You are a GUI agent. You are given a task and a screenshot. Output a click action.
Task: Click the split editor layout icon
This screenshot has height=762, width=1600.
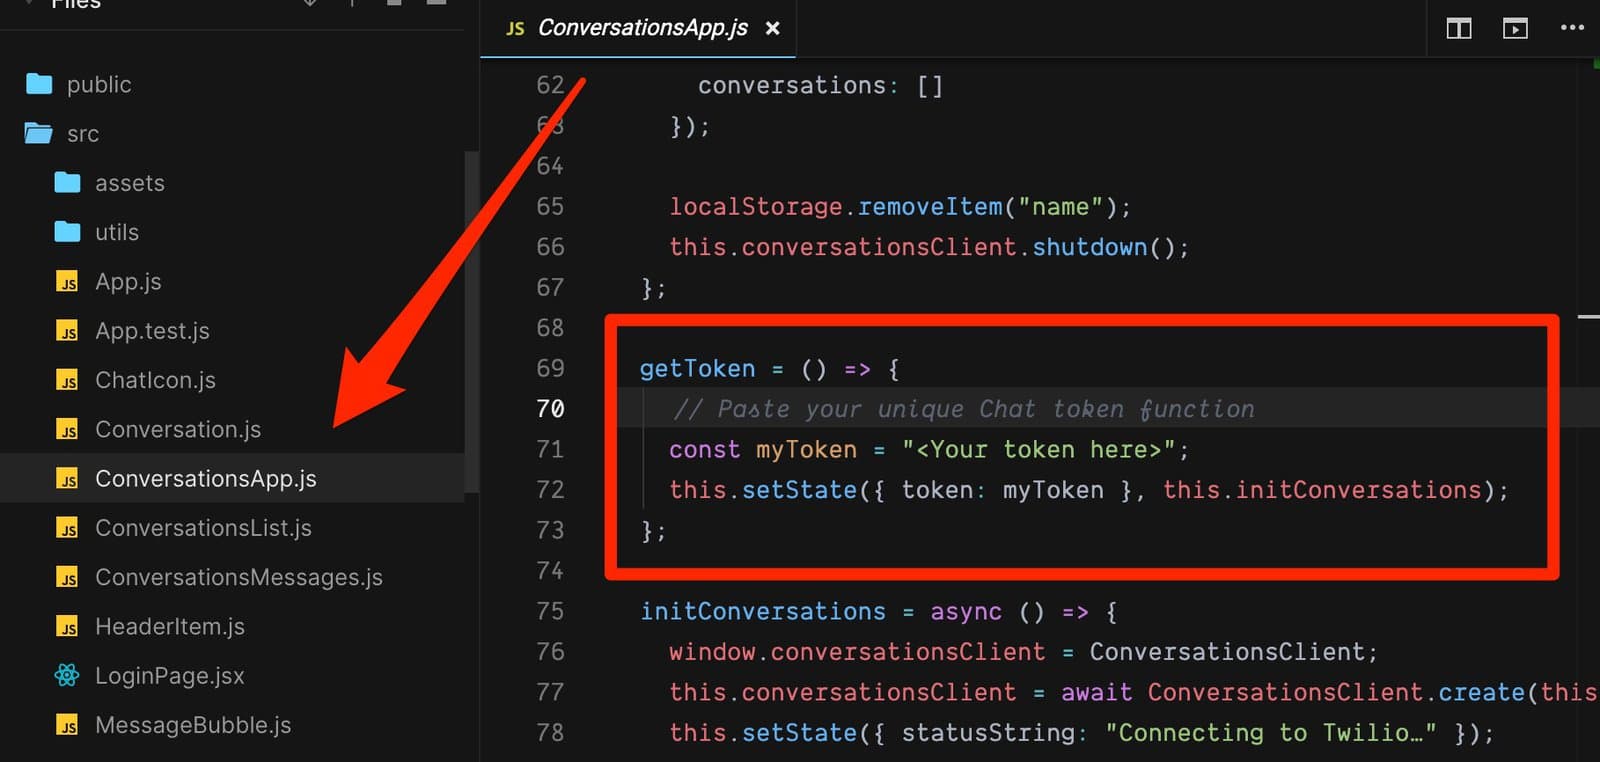point(1458,28)
